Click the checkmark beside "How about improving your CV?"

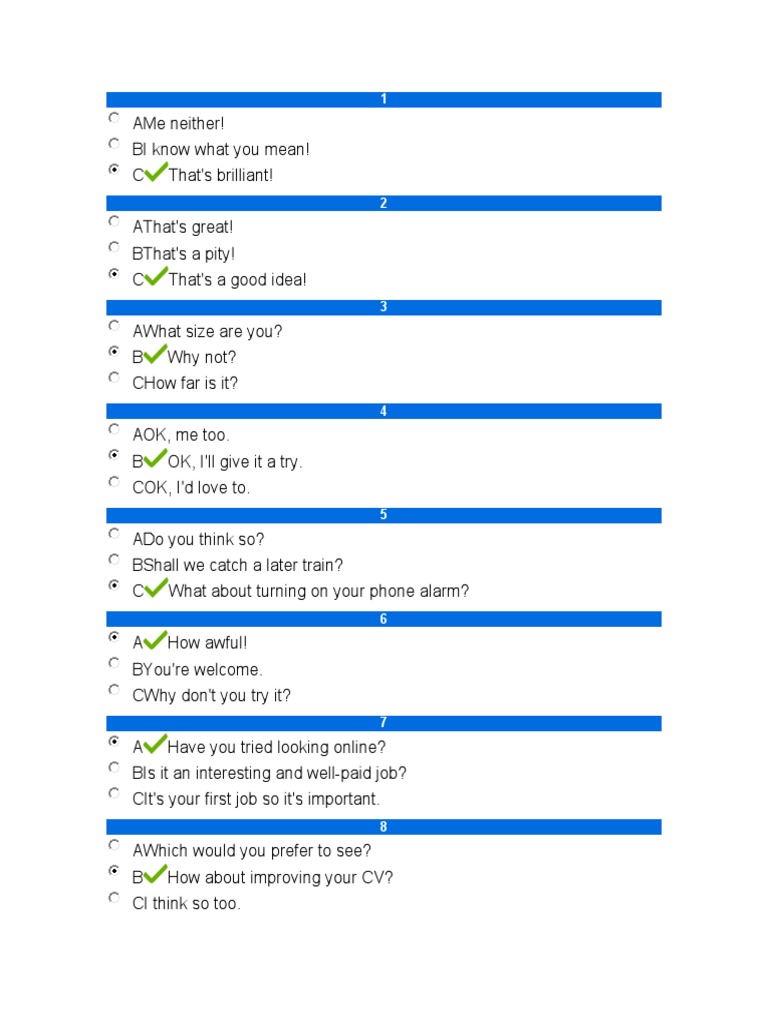point(156,875)
